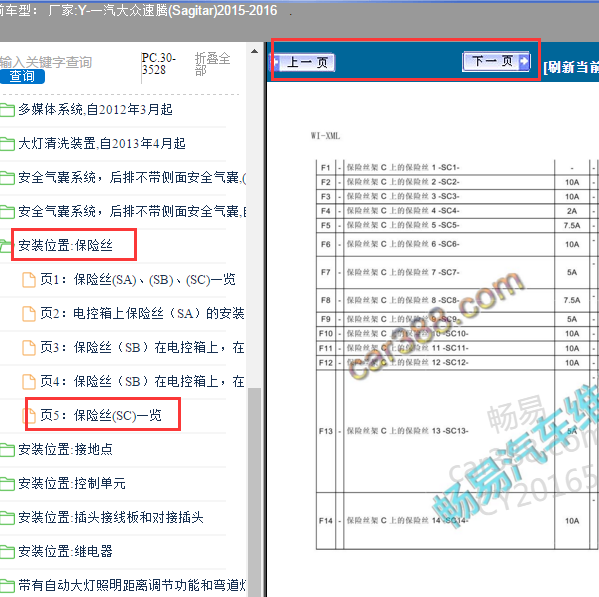This screenshot has height=597, width=599.
Task: Expand 安装位置:接地点 folder
Action: [x=65, y=449]
